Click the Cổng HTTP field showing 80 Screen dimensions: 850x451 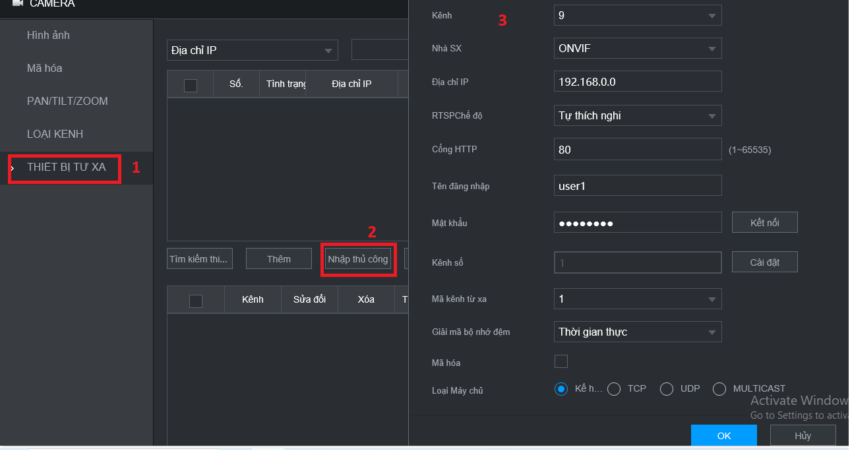point(638,150)
